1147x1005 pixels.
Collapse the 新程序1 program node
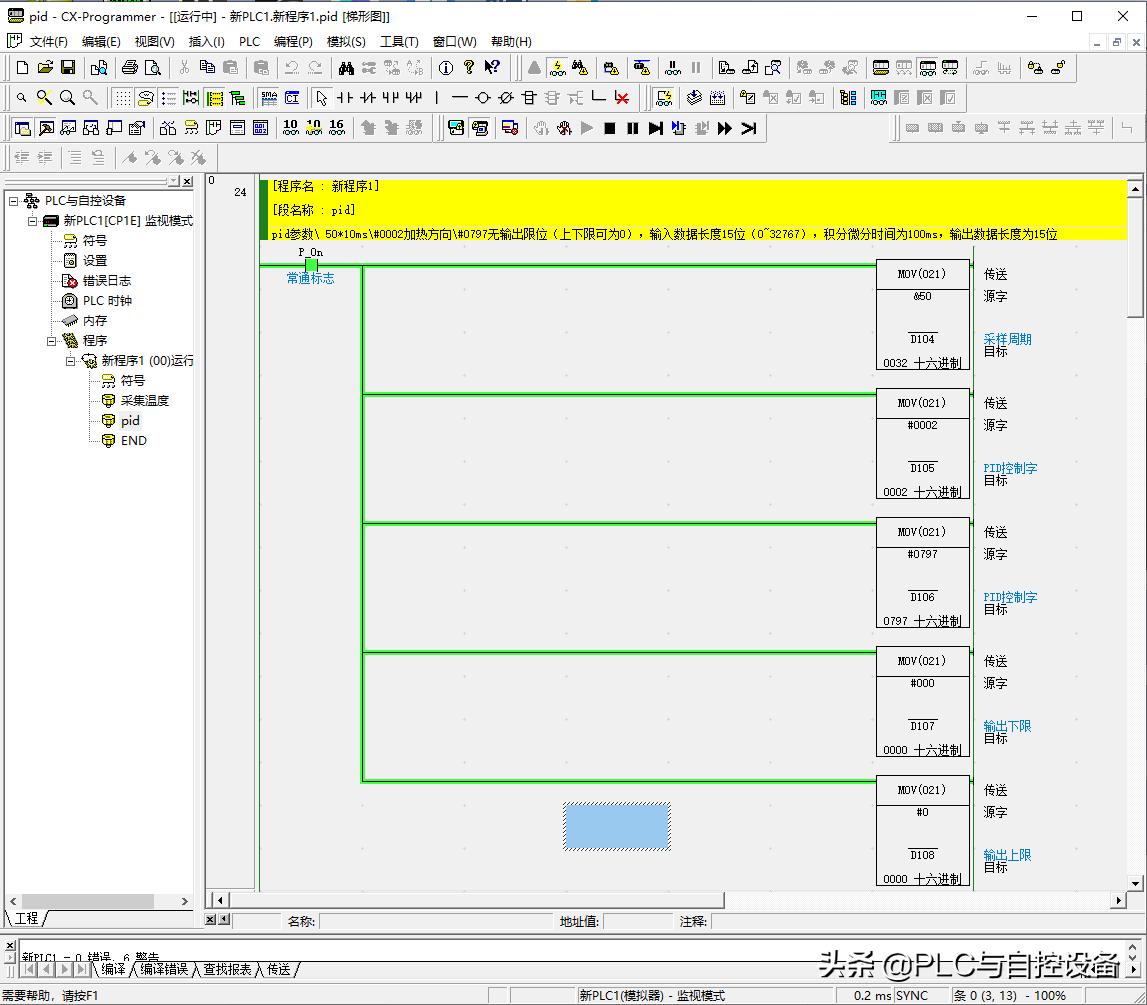71,361
